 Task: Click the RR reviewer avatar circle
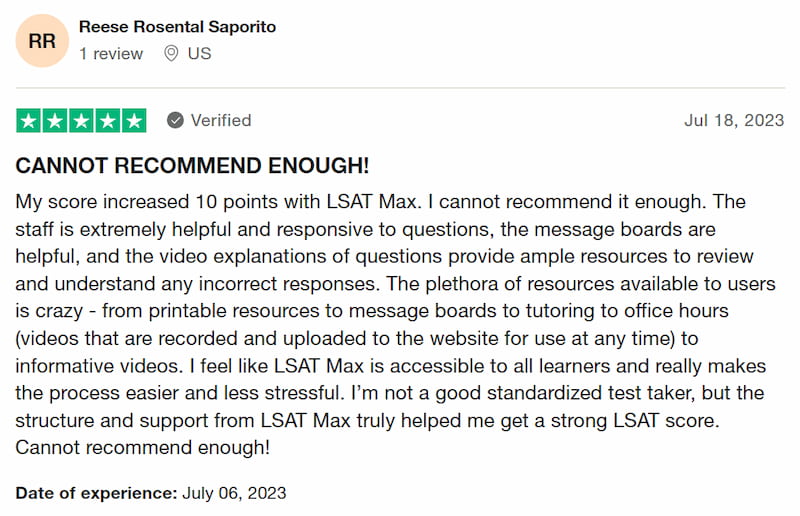pyautogui.click(x=42, y=41)
